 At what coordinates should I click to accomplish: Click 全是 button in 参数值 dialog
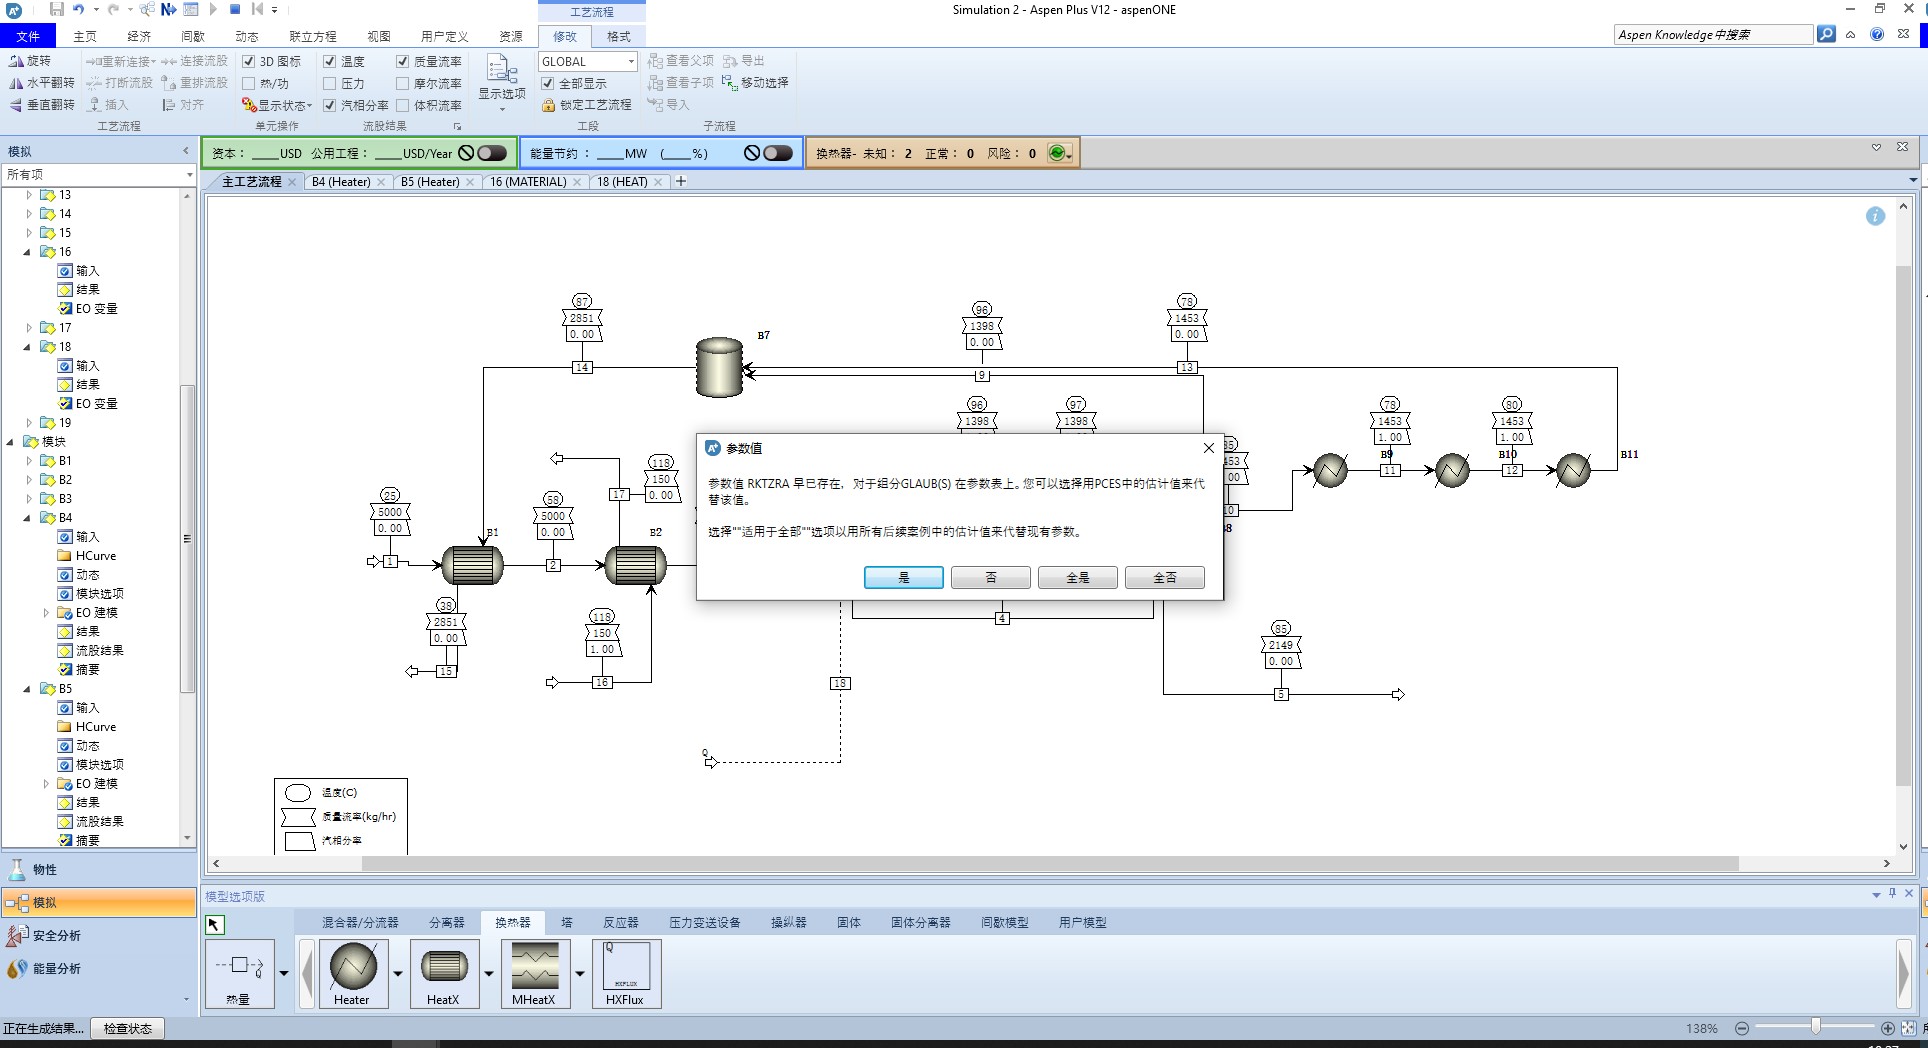click(1078, 578)
